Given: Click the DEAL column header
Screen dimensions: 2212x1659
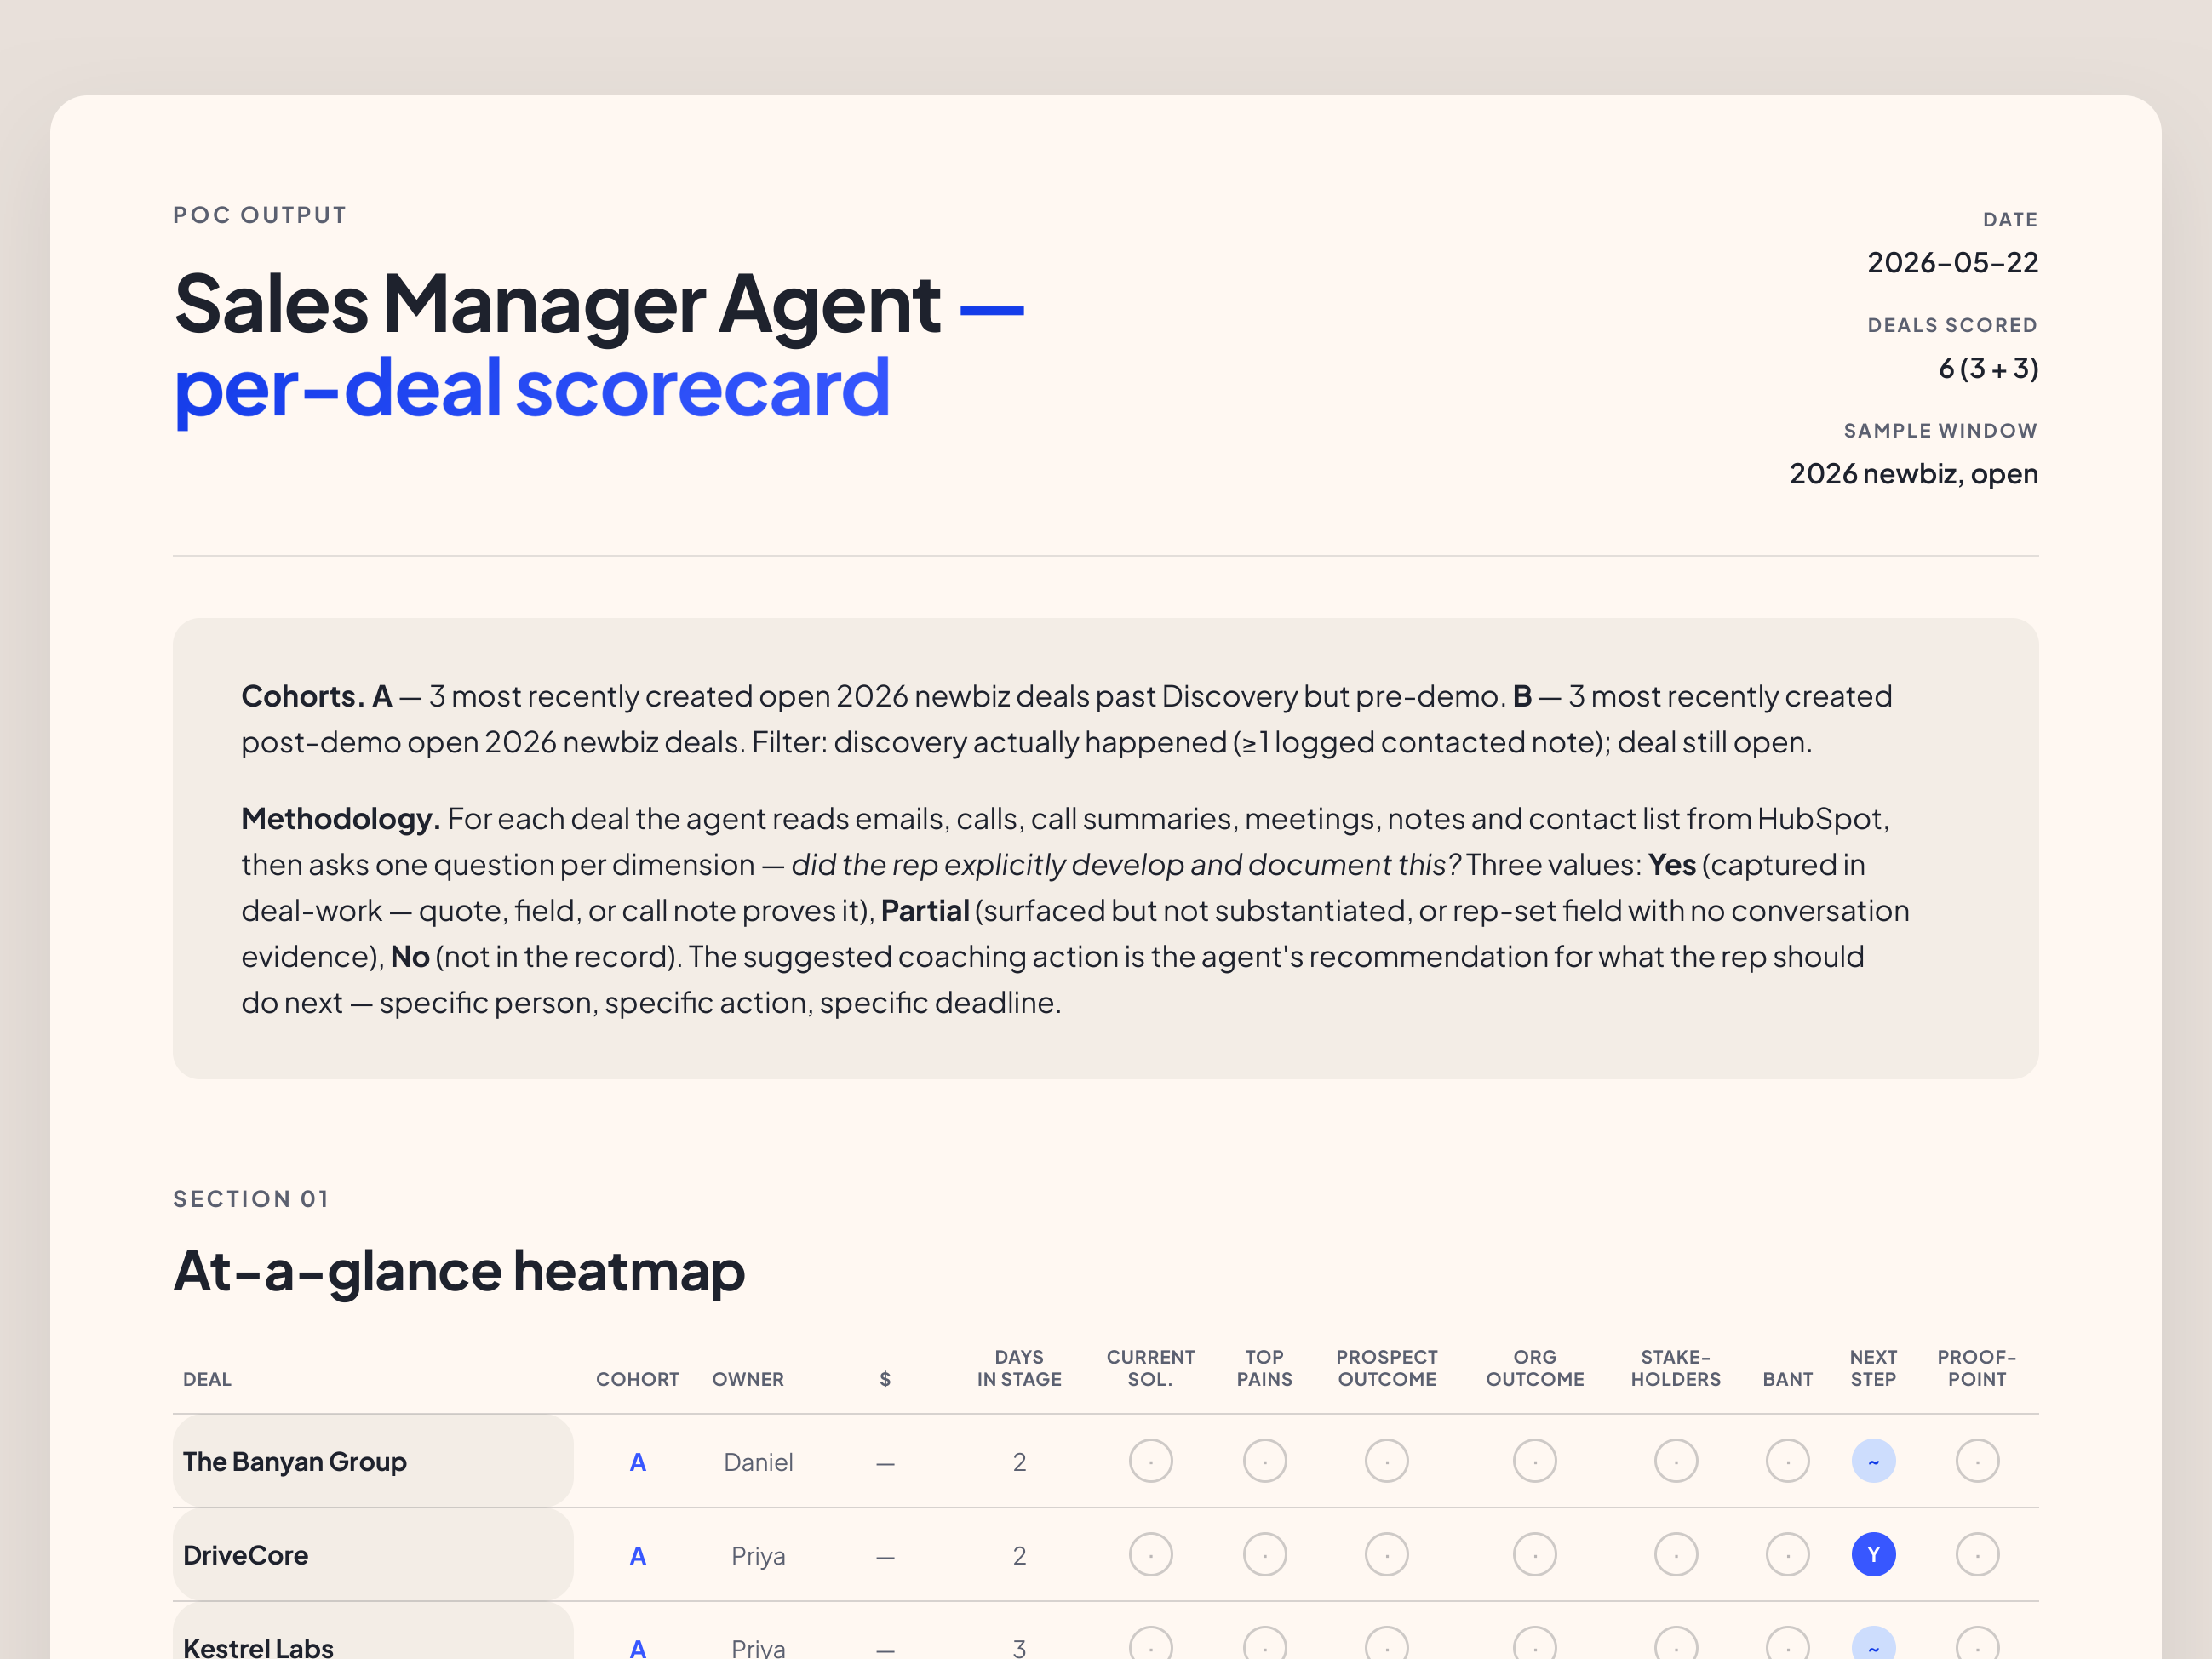Looking at the screenshot, I should click(207, 1379).
